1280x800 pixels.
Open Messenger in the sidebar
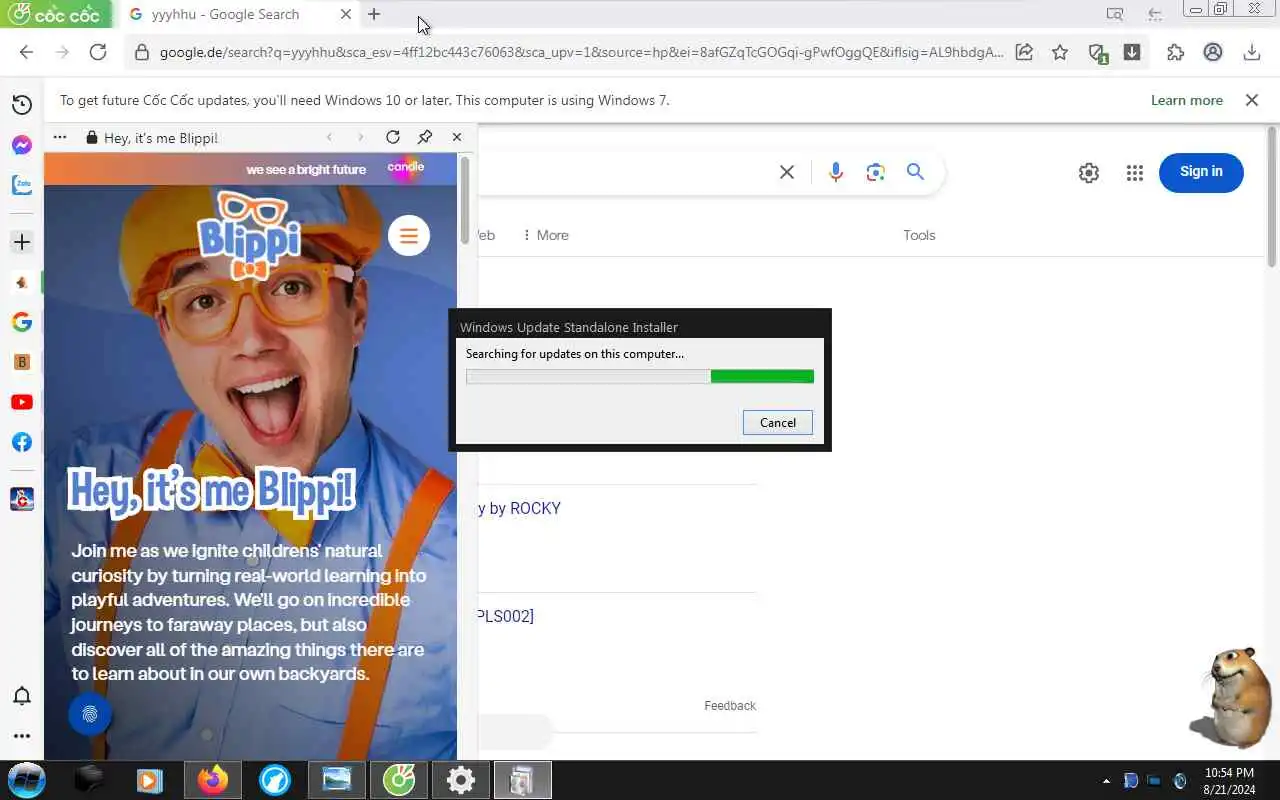click(22, 145)
